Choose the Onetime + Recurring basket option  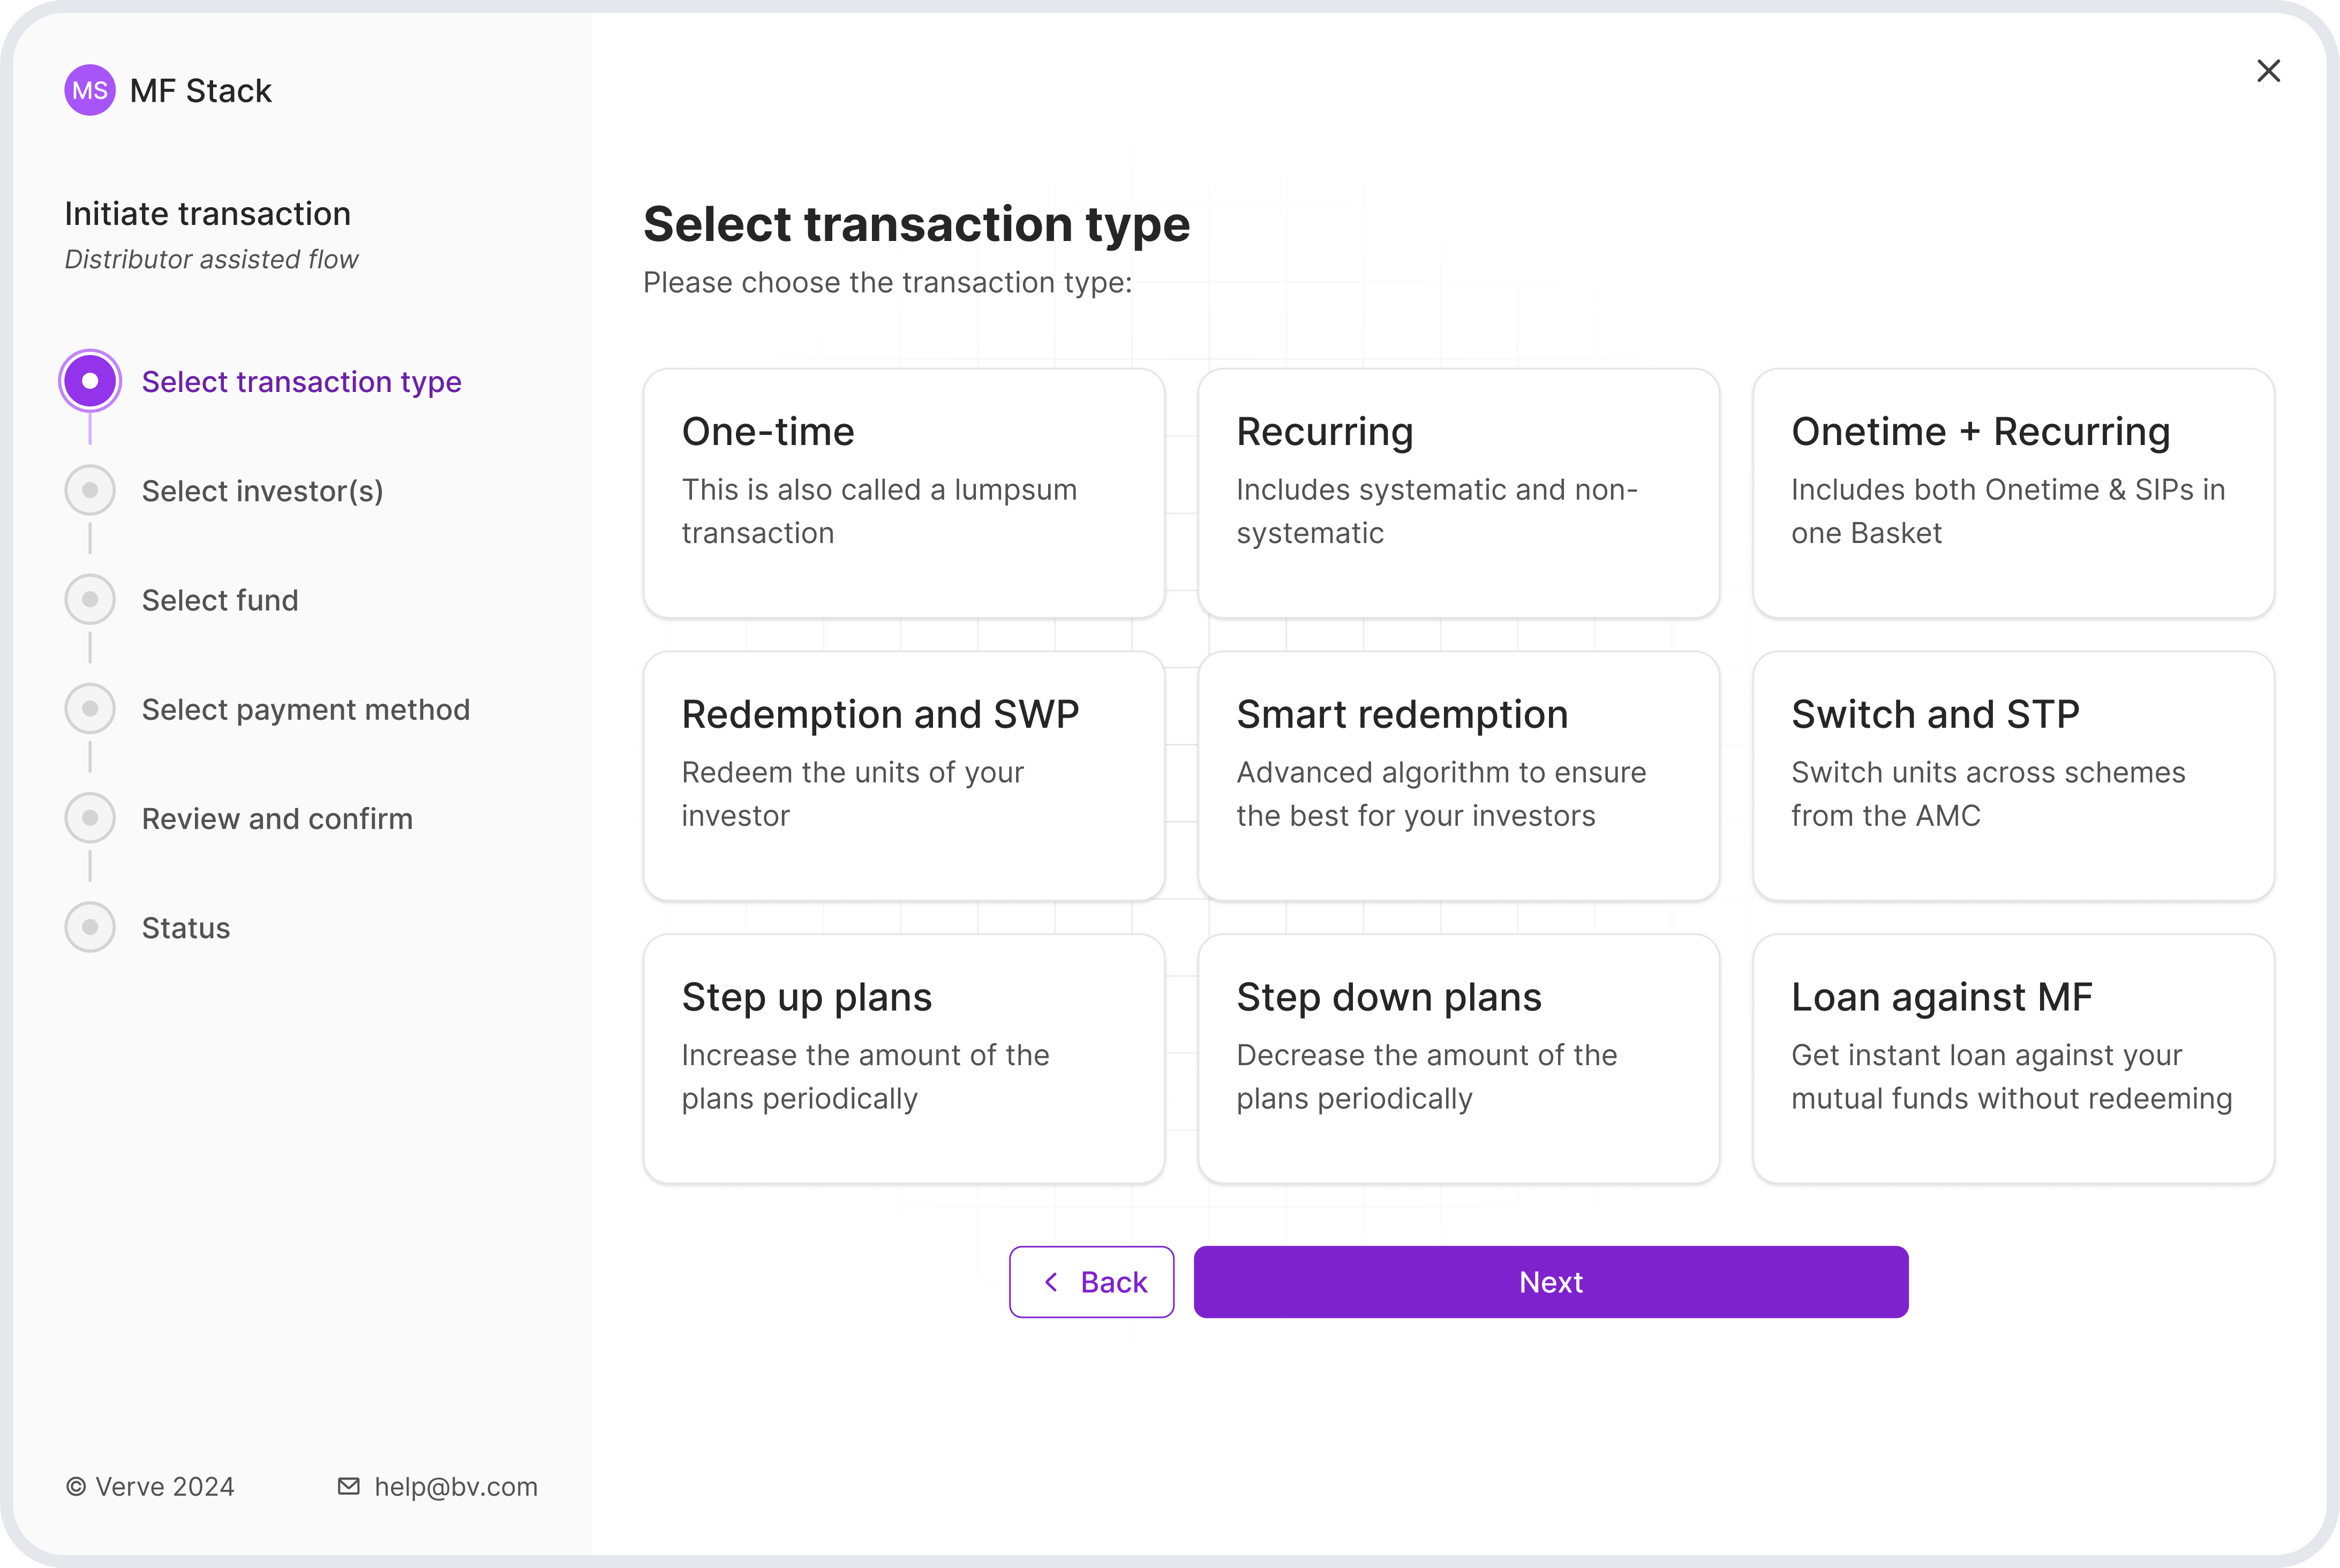click(2014, 493)
